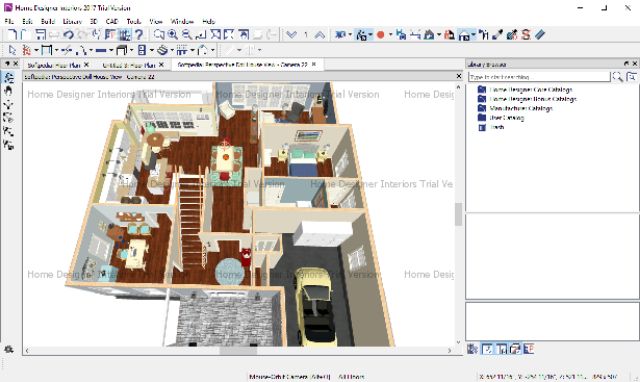640x382 pixels.
Task: Open the Help question mark tool
Action: coord(139,35)
